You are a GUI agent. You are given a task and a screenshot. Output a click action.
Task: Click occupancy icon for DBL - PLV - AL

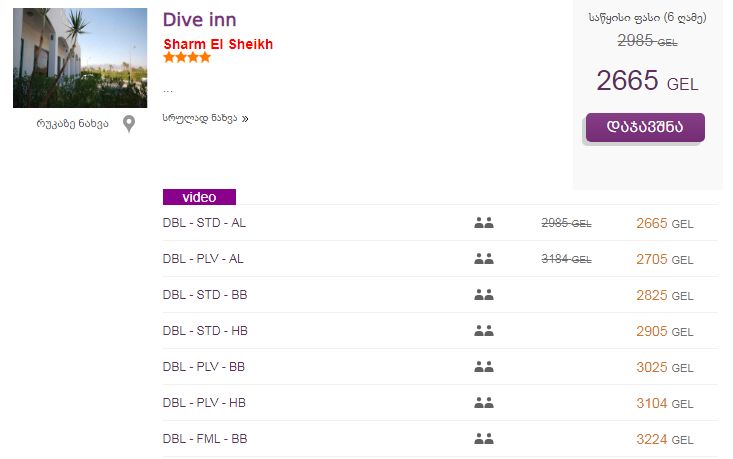[x=484, y=259]
